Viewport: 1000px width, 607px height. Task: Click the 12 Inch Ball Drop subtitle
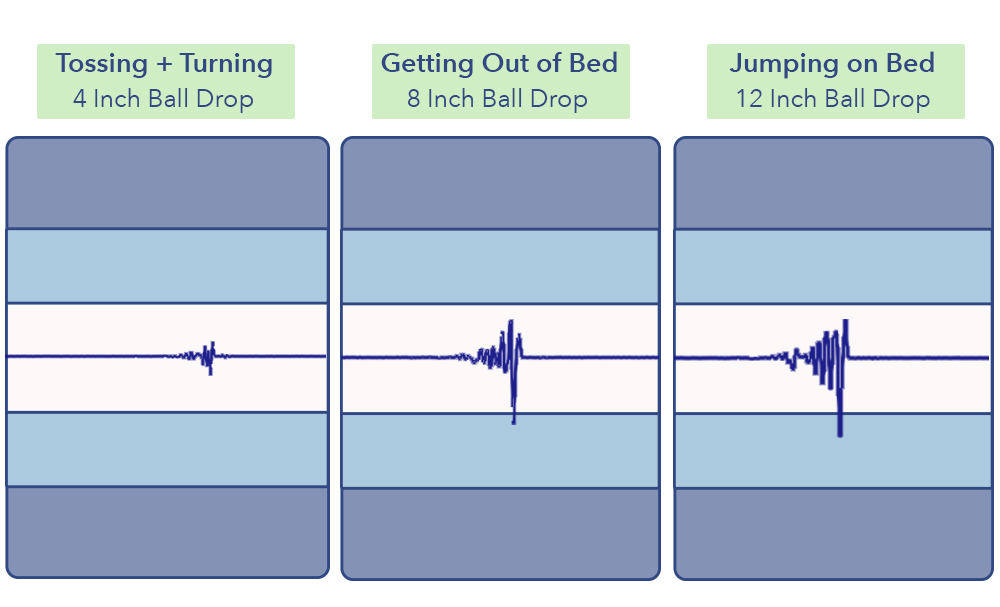pos(833,99)
